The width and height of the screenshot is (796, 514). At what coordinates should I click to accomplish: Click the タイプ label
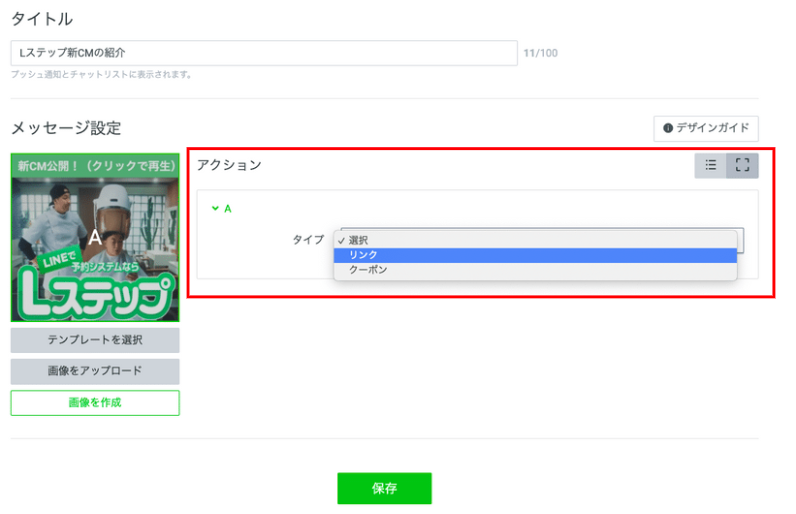308,239
